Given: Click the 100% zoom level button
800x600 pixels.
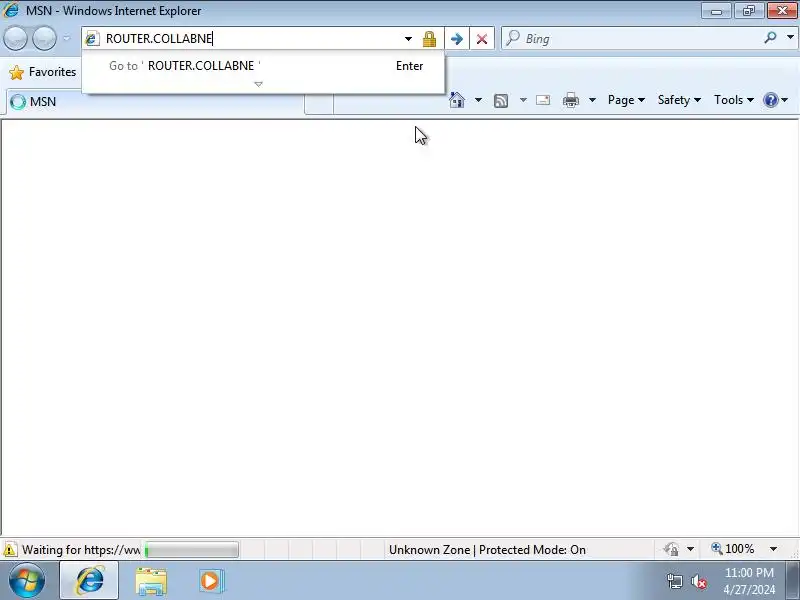Looking at the screenshot, I should tap(733, 549).
